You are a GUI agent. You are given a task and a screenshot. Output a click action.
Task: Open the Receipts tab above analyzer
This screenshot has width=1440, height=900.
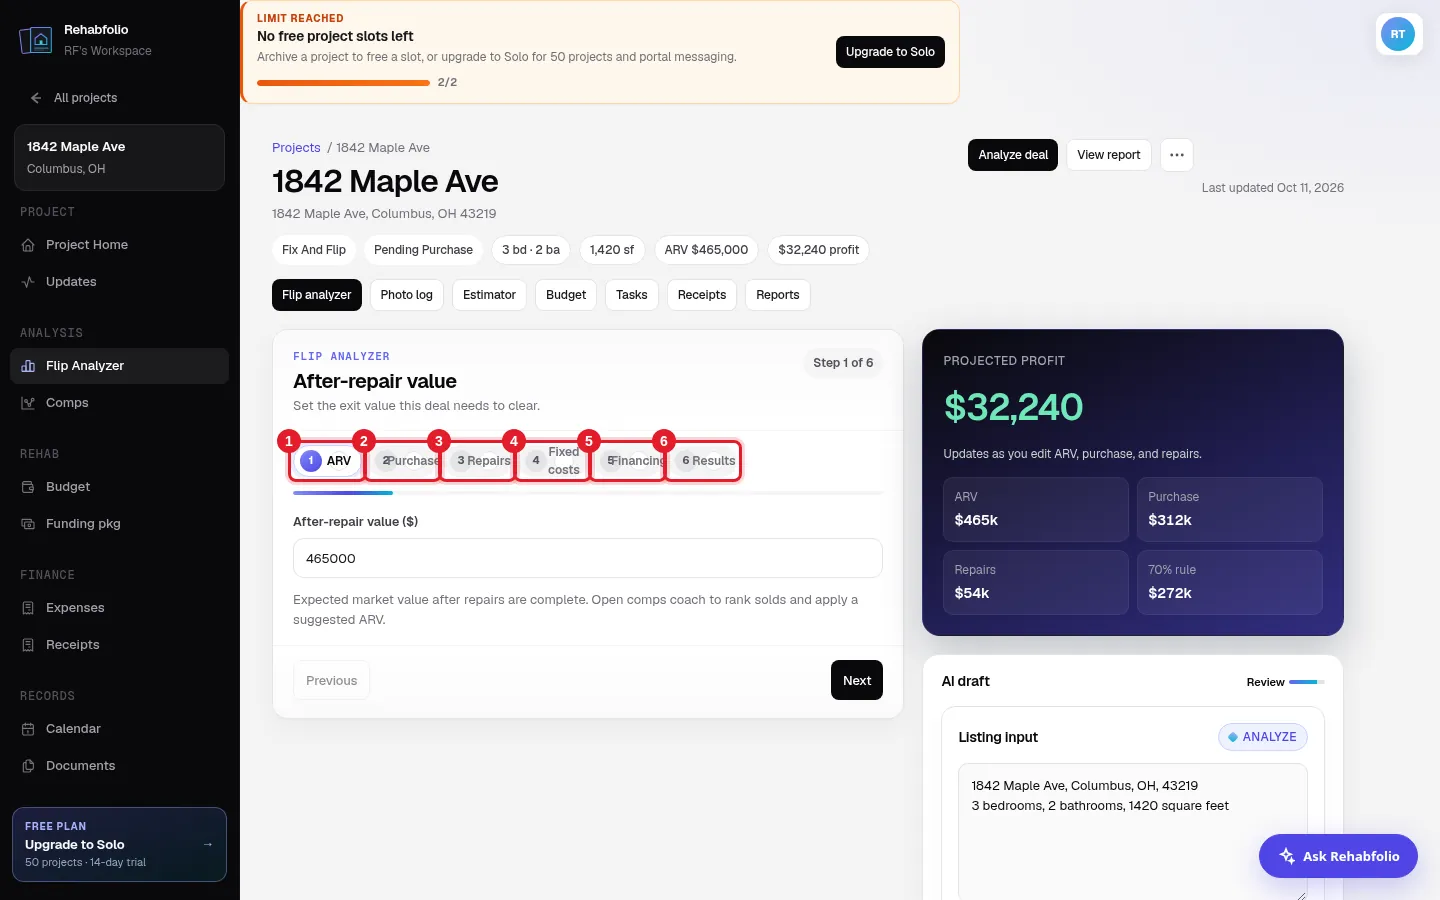[x=702, y=295]
